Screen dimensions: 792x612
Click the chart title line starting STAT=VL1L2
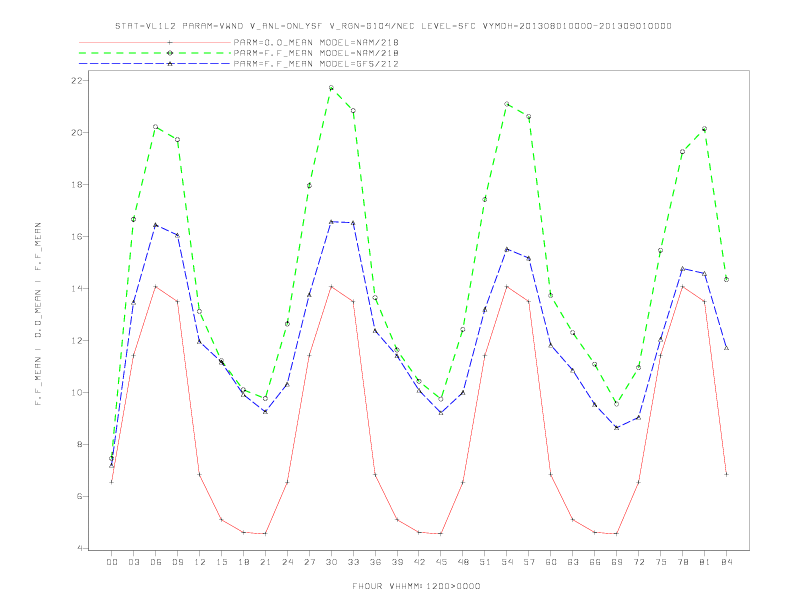click(393, 26)
